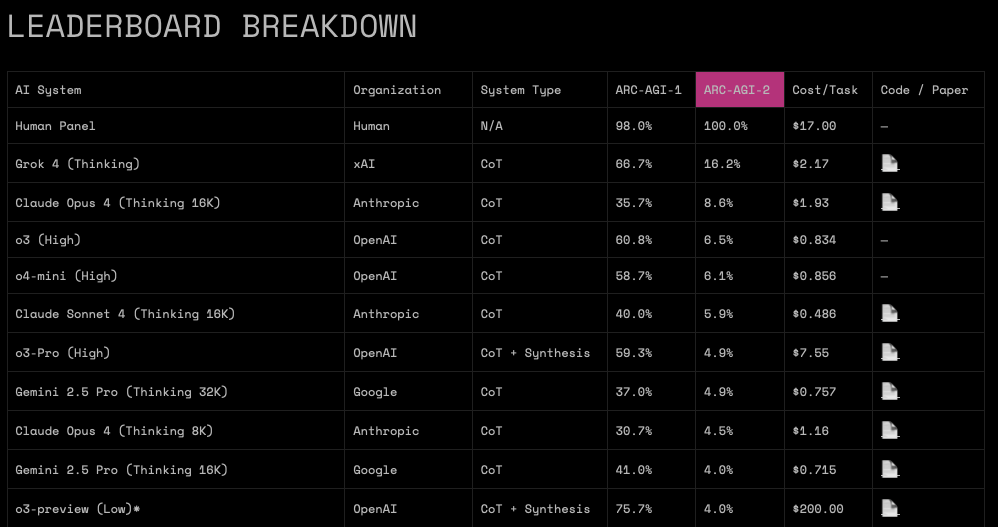Click the o3 (High) system name
The height and width of the screenshot is (527, 998).
pyautogui.click(x=48, y=240)
